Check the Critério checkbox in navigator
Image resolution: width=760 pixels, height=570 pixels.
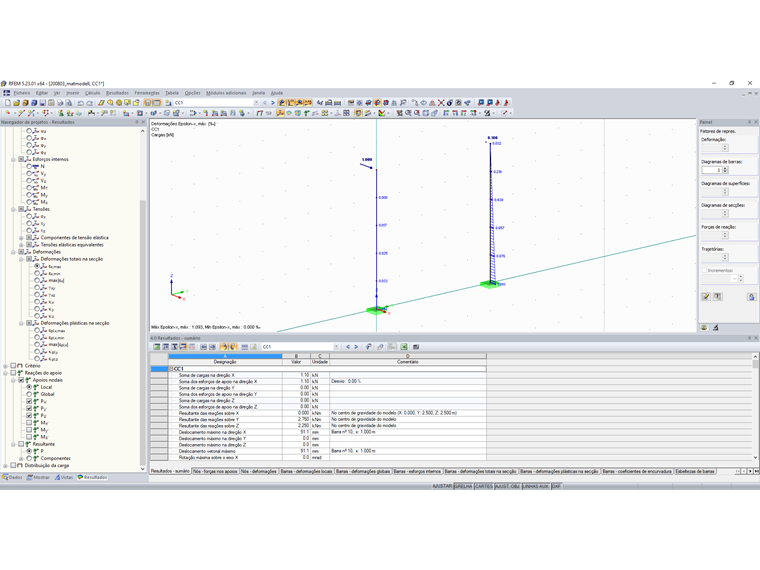(14, 366)
